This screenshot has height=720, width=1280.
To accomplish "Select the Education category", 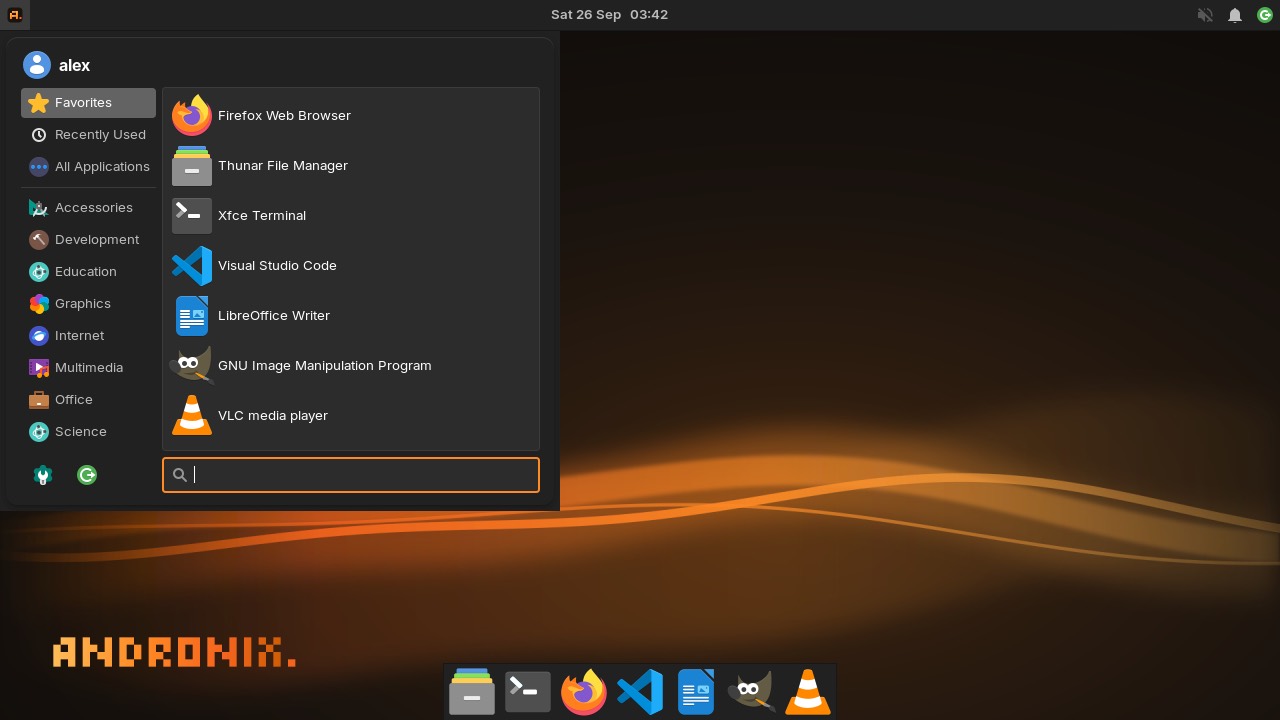I will (x=88, y=272).
